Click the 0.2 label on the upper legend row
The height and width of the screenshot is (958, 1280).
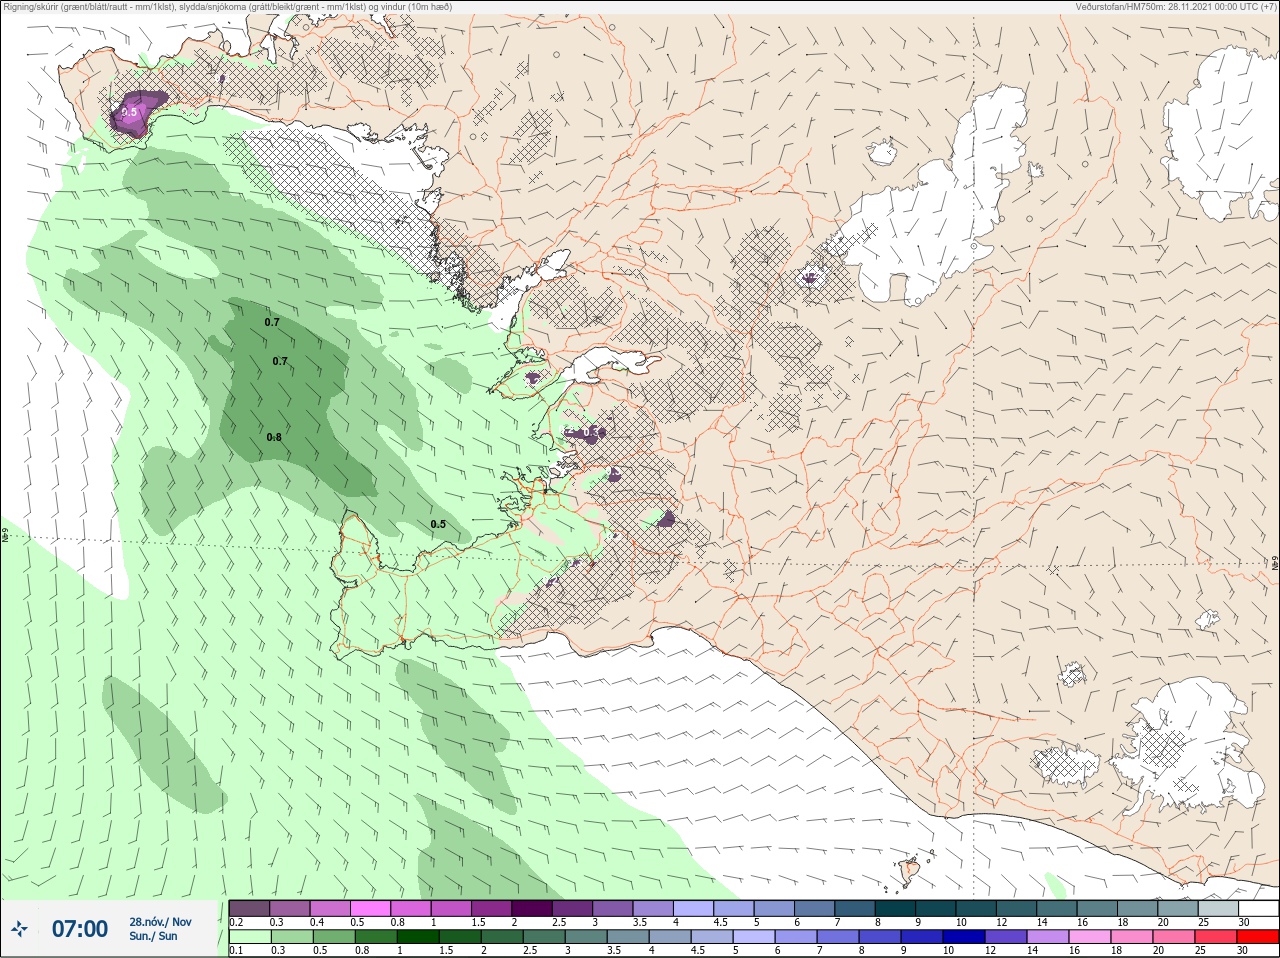(236, 922)
